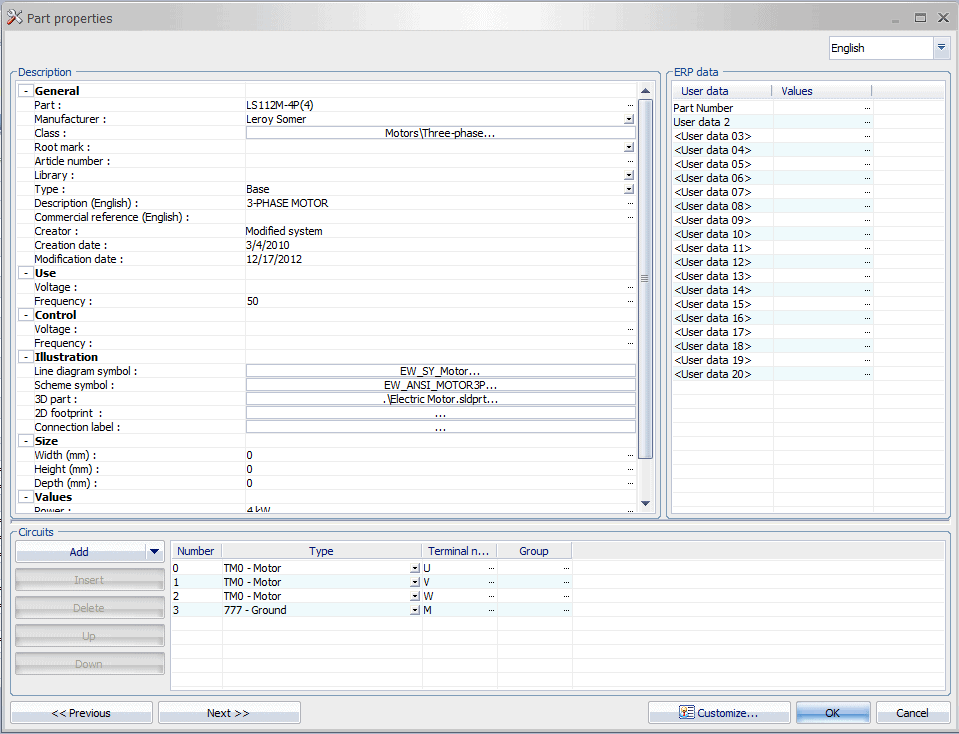Collapse the Illustration section
This screenshot has width=959, height=734.
click(x=26, y=357)
